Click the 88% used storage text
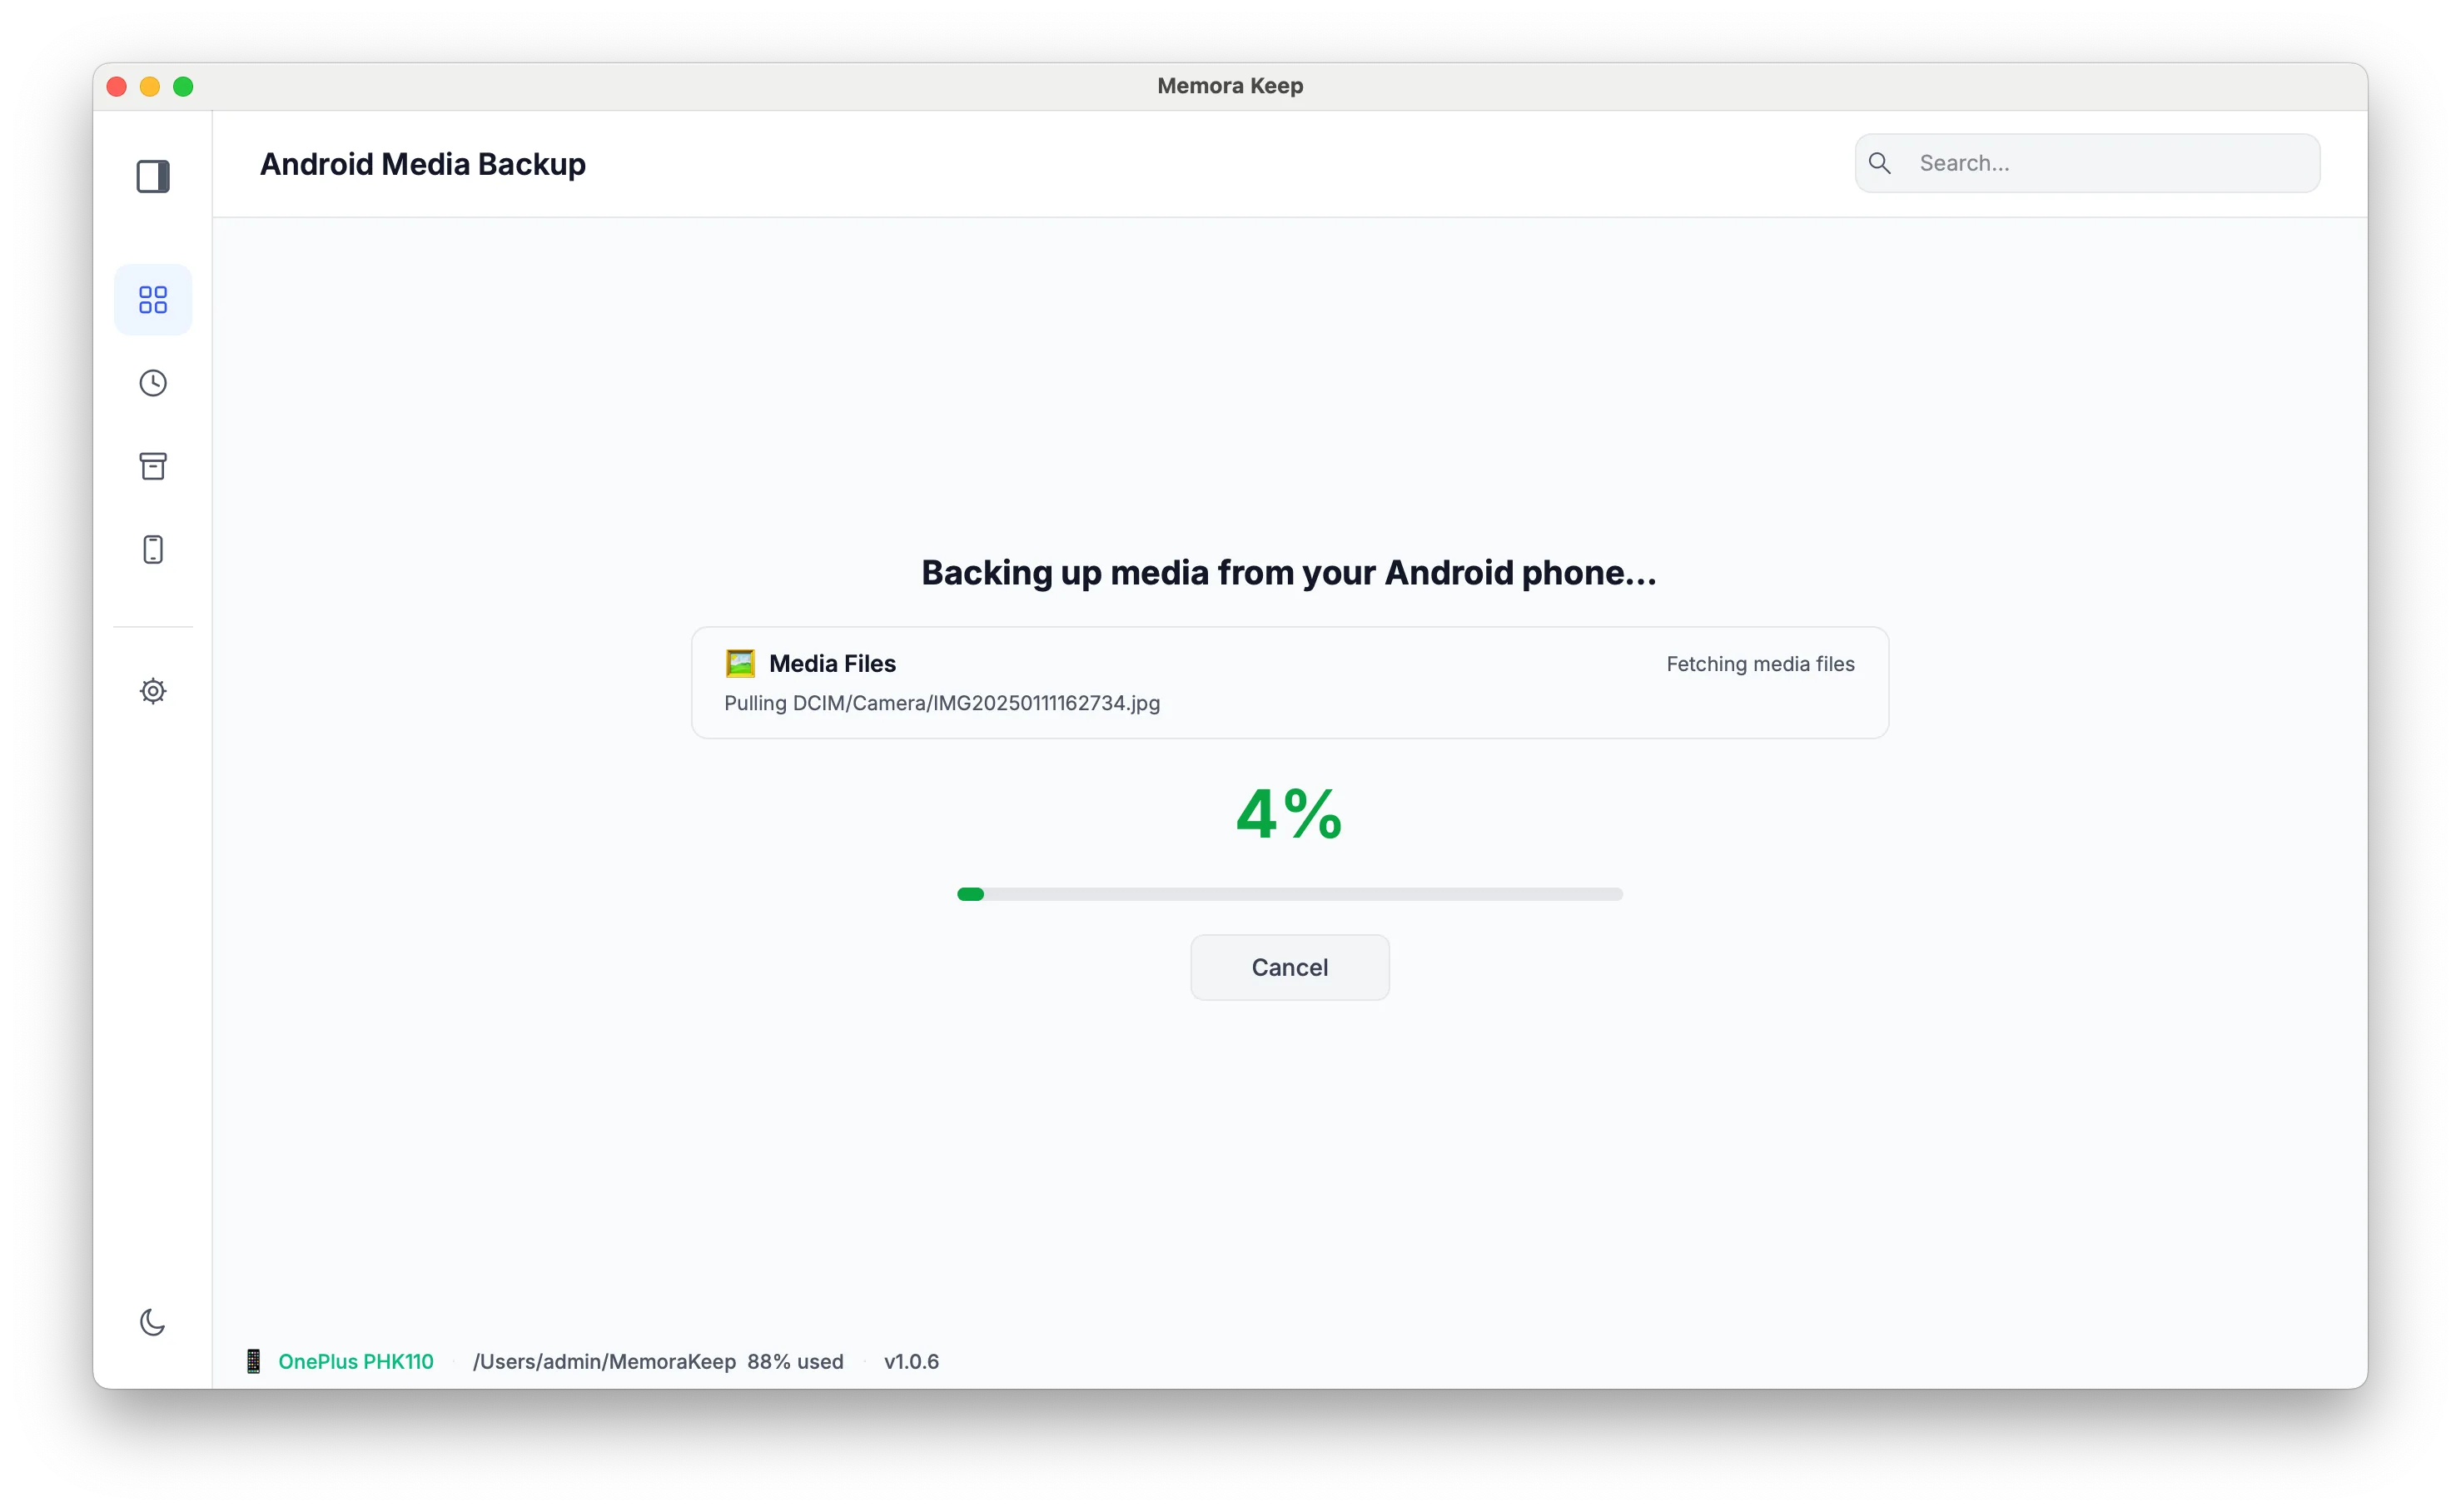The height and width of the screenshot is (1512, 2461). pos(795,1361)
